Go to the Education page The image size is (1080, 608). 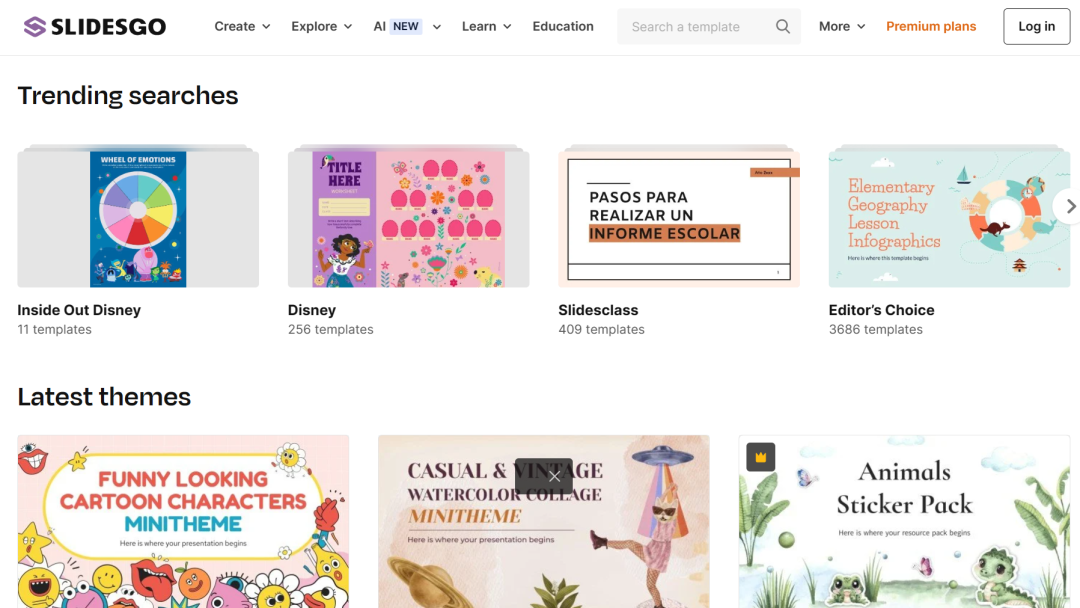coord(563,27)
